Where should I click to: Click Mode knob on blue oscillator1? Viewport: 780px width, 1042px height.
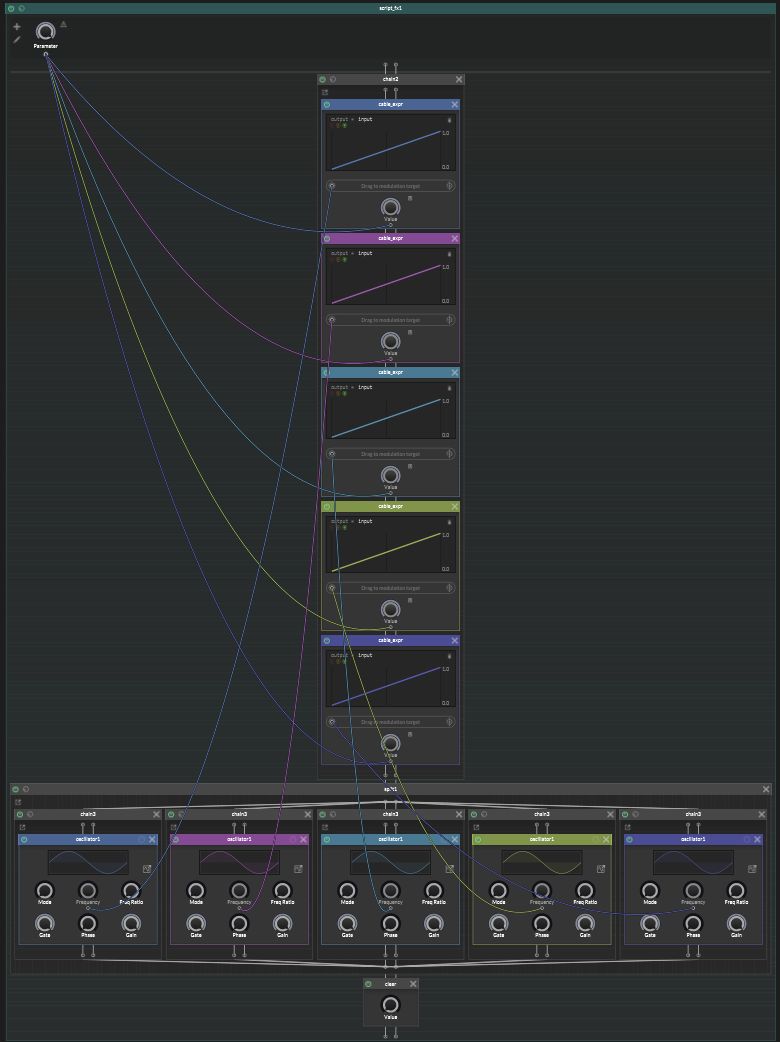point(45,890)
